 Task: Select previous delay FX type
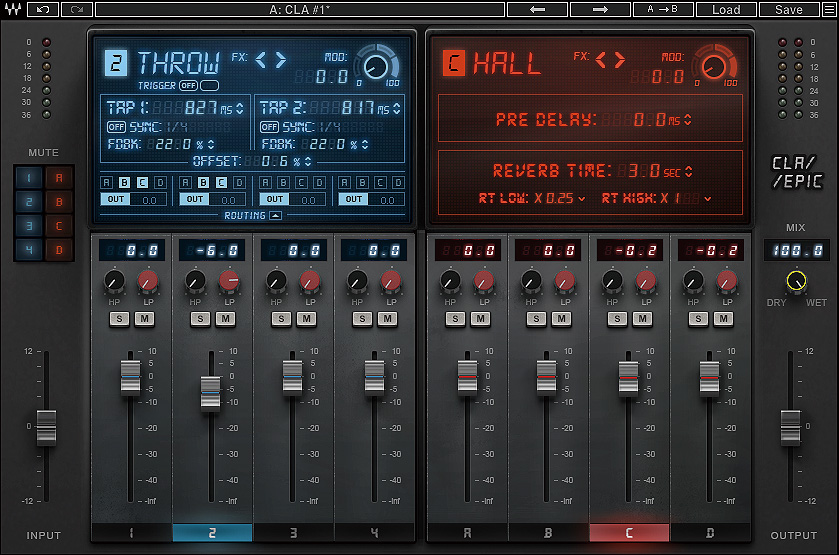click(261, 59)
